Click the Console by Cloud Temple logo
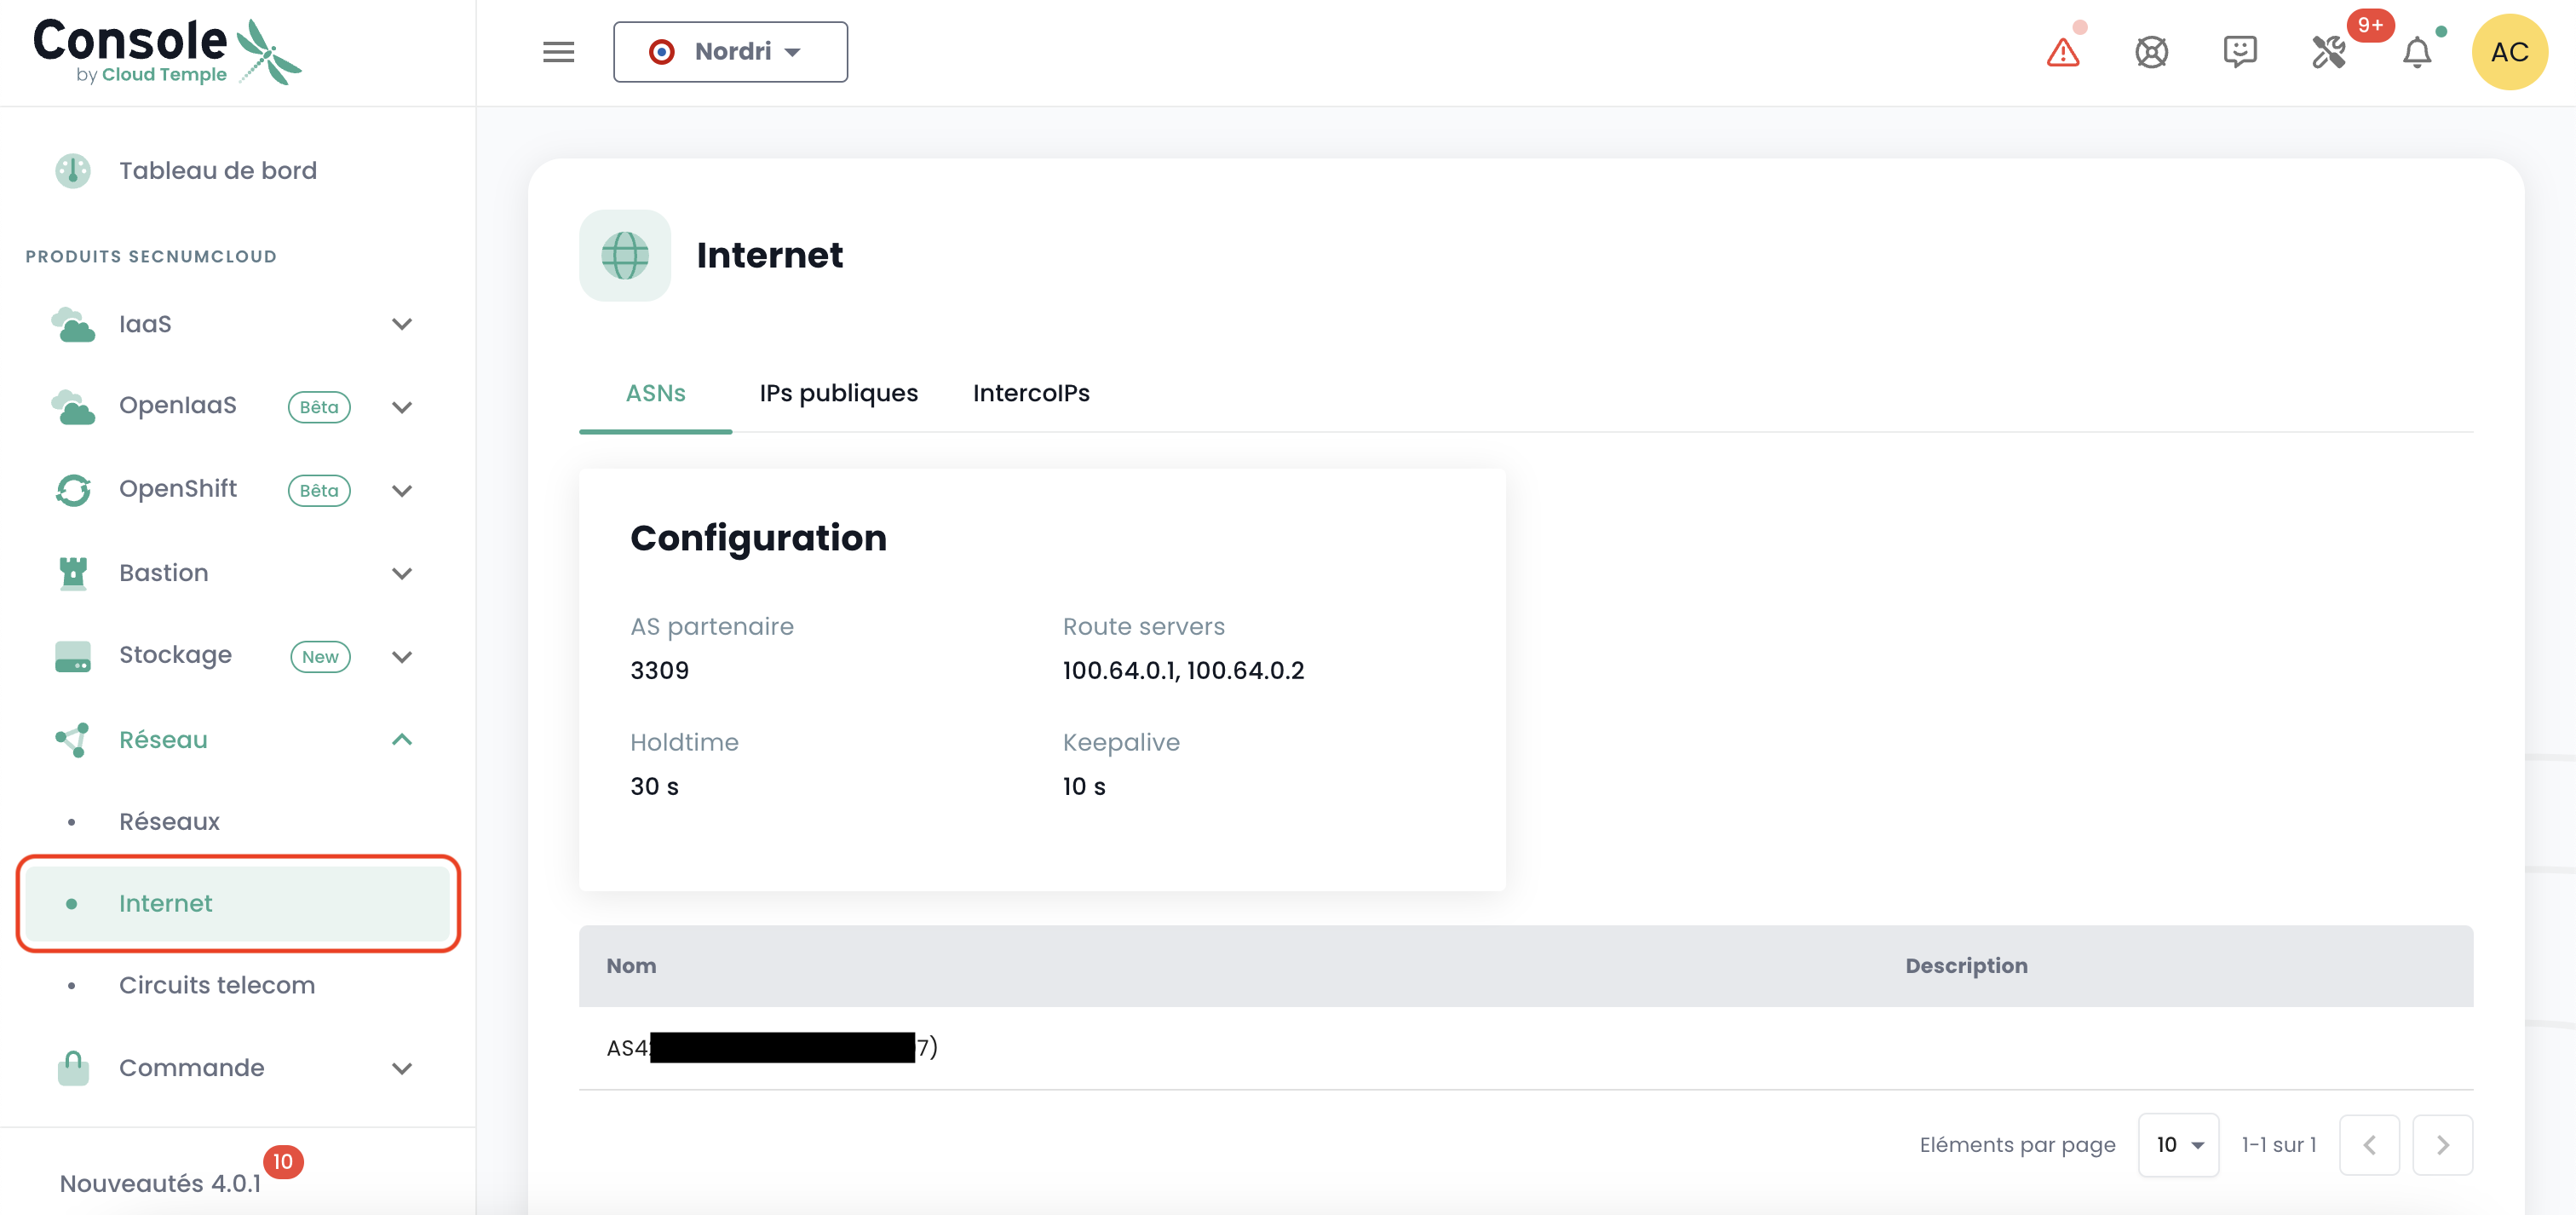The image size is (2576, 1215). point(166,50)
